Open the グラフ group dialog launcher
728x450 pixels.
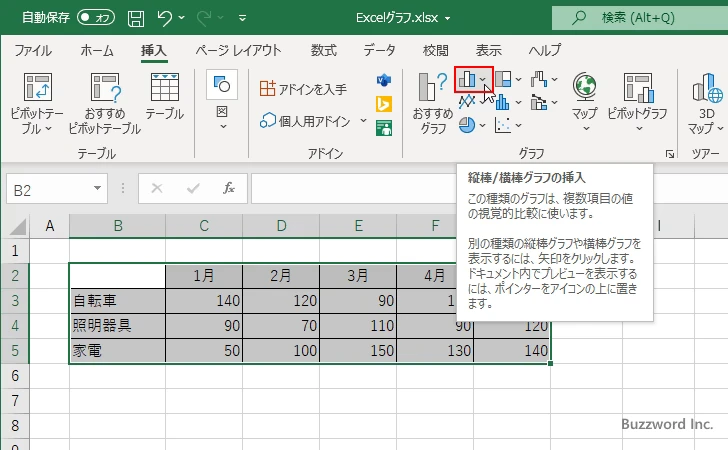click(x=670, y=154)
